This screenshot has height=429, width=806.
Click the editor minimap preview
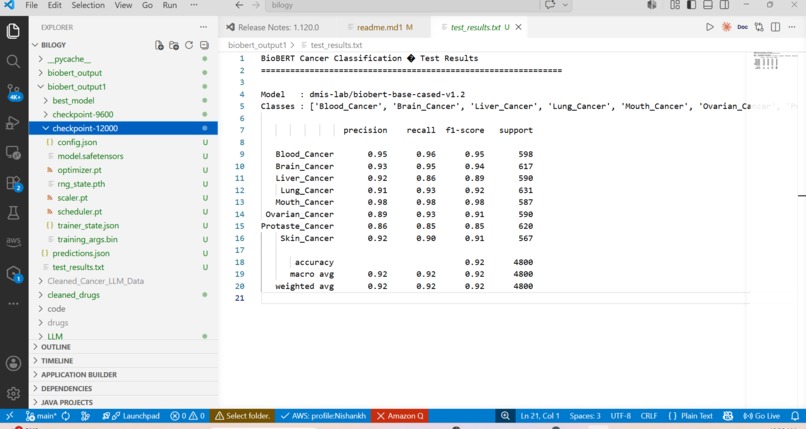(775, 61)
